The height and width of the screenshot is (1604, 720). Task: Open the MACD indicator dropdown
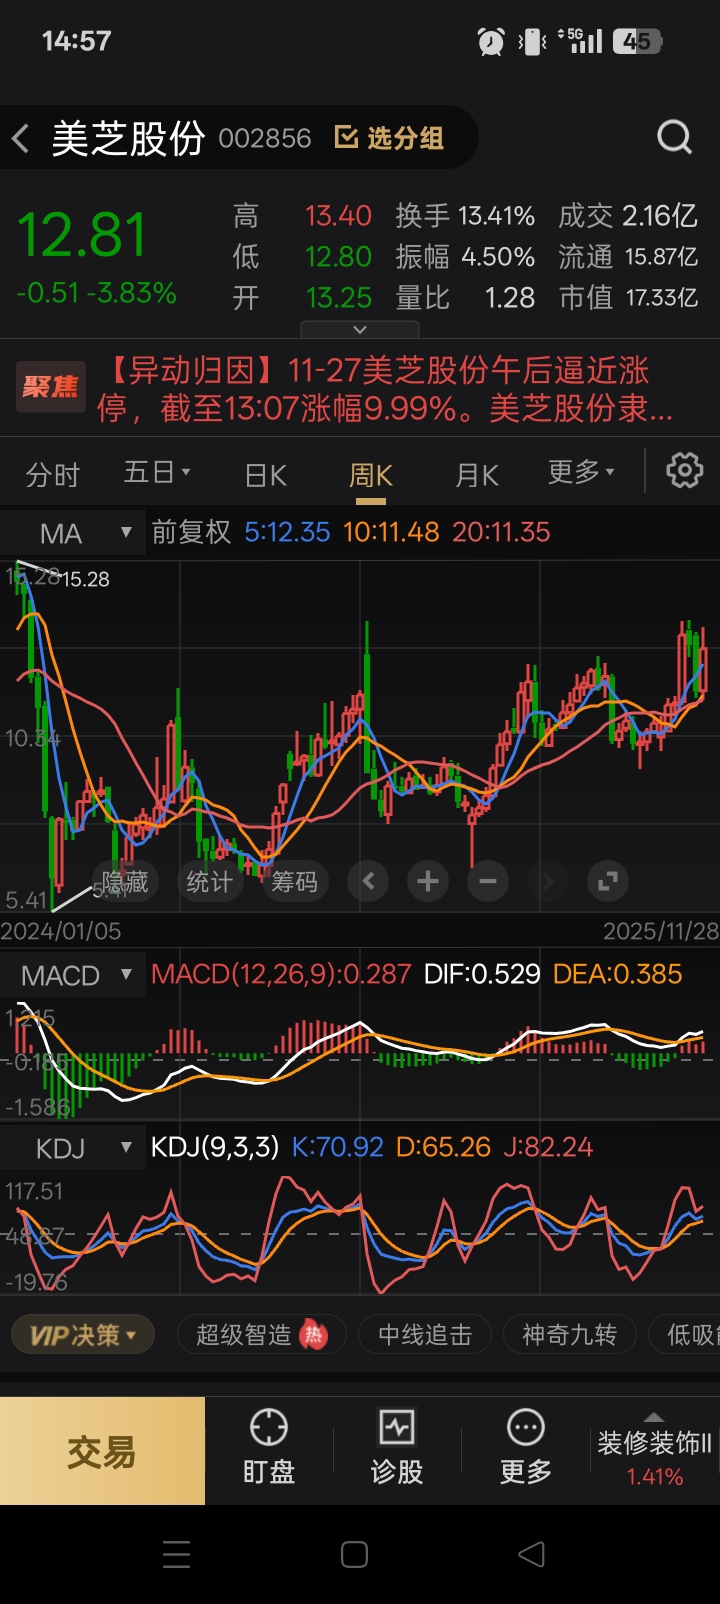72,975
